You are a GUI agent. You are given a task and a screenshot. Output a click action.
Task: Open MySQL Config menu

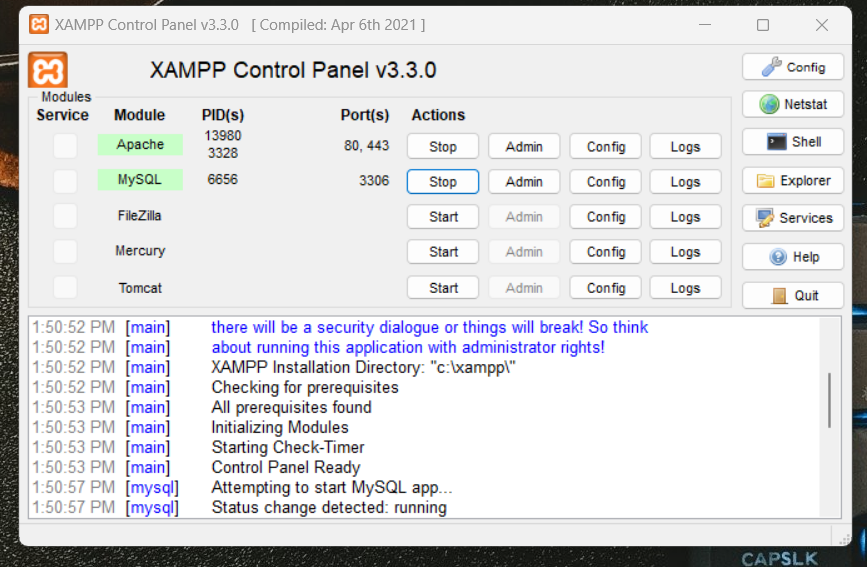coord(605,181)
